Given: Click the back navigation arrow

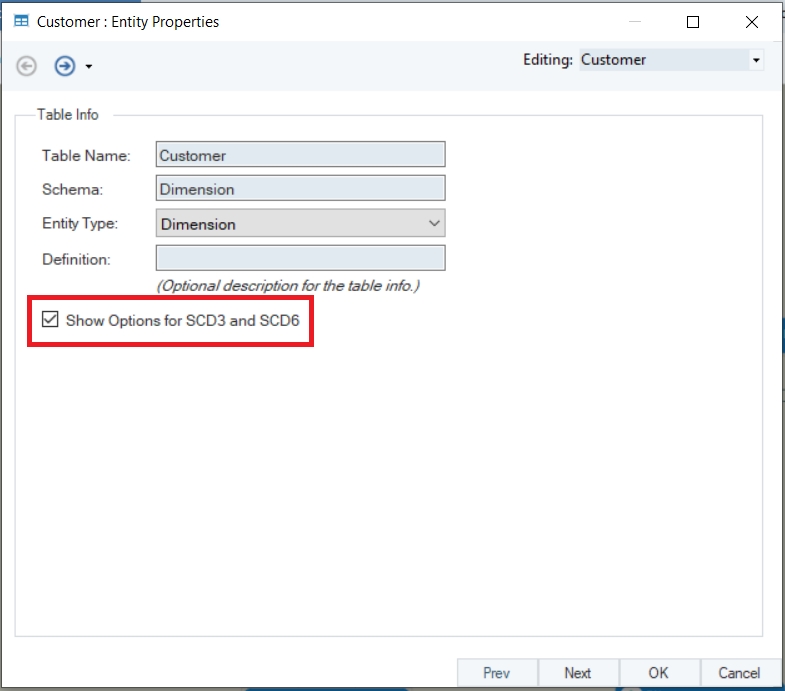Looking at the screenshot, I should click(27, 66).
